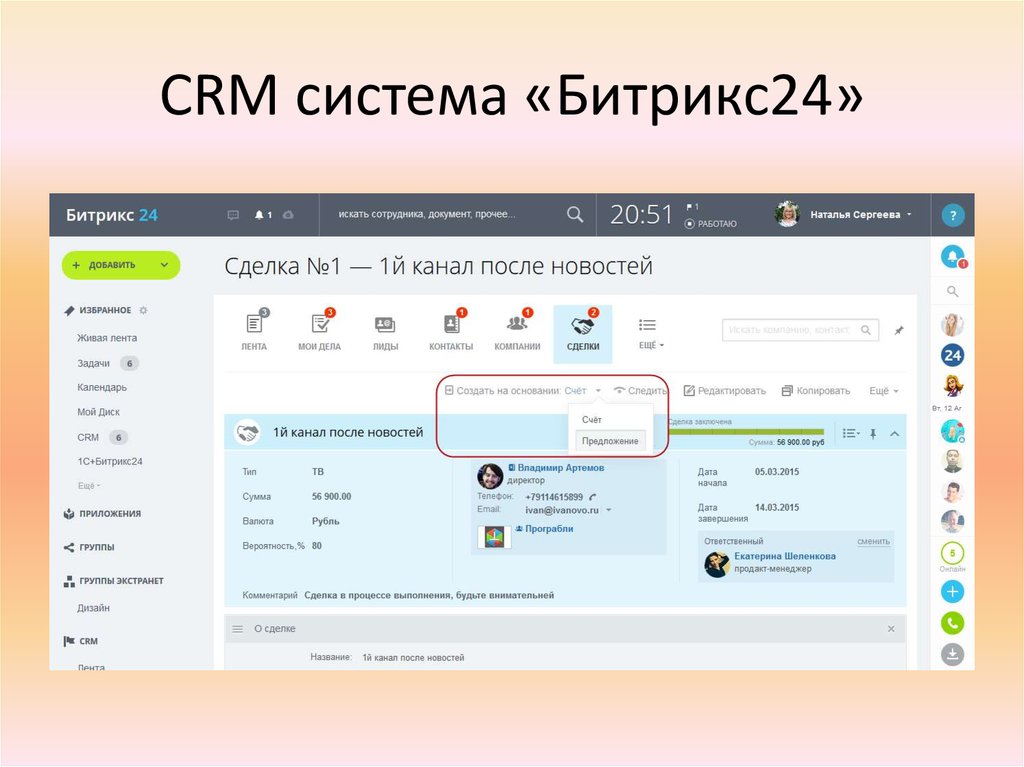
Task: Open the notifications bell showing 1
Action: [263, 214]
